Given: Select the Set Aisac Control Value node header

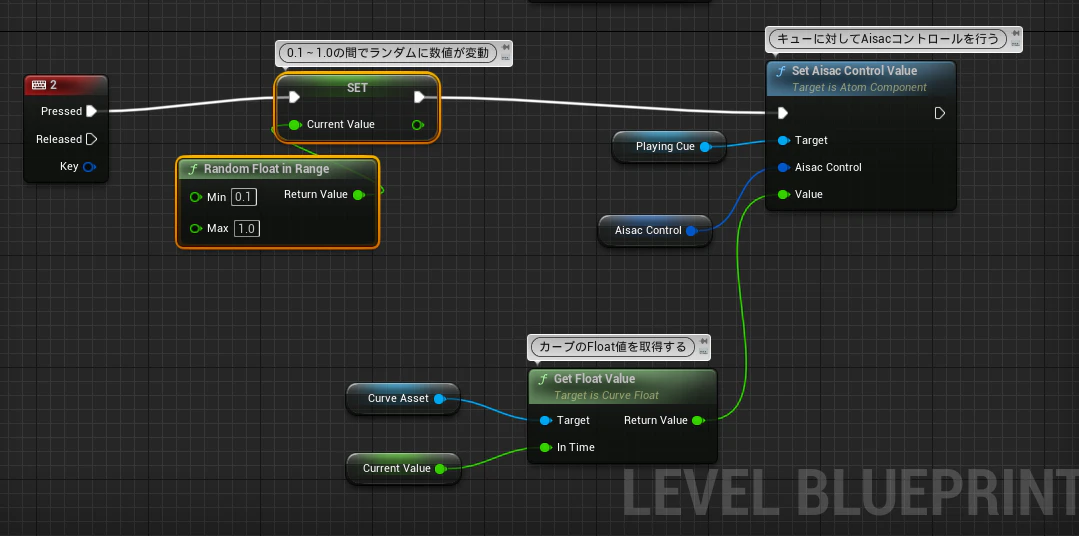Looking at the screenshot, I should (x=861, y=78).
